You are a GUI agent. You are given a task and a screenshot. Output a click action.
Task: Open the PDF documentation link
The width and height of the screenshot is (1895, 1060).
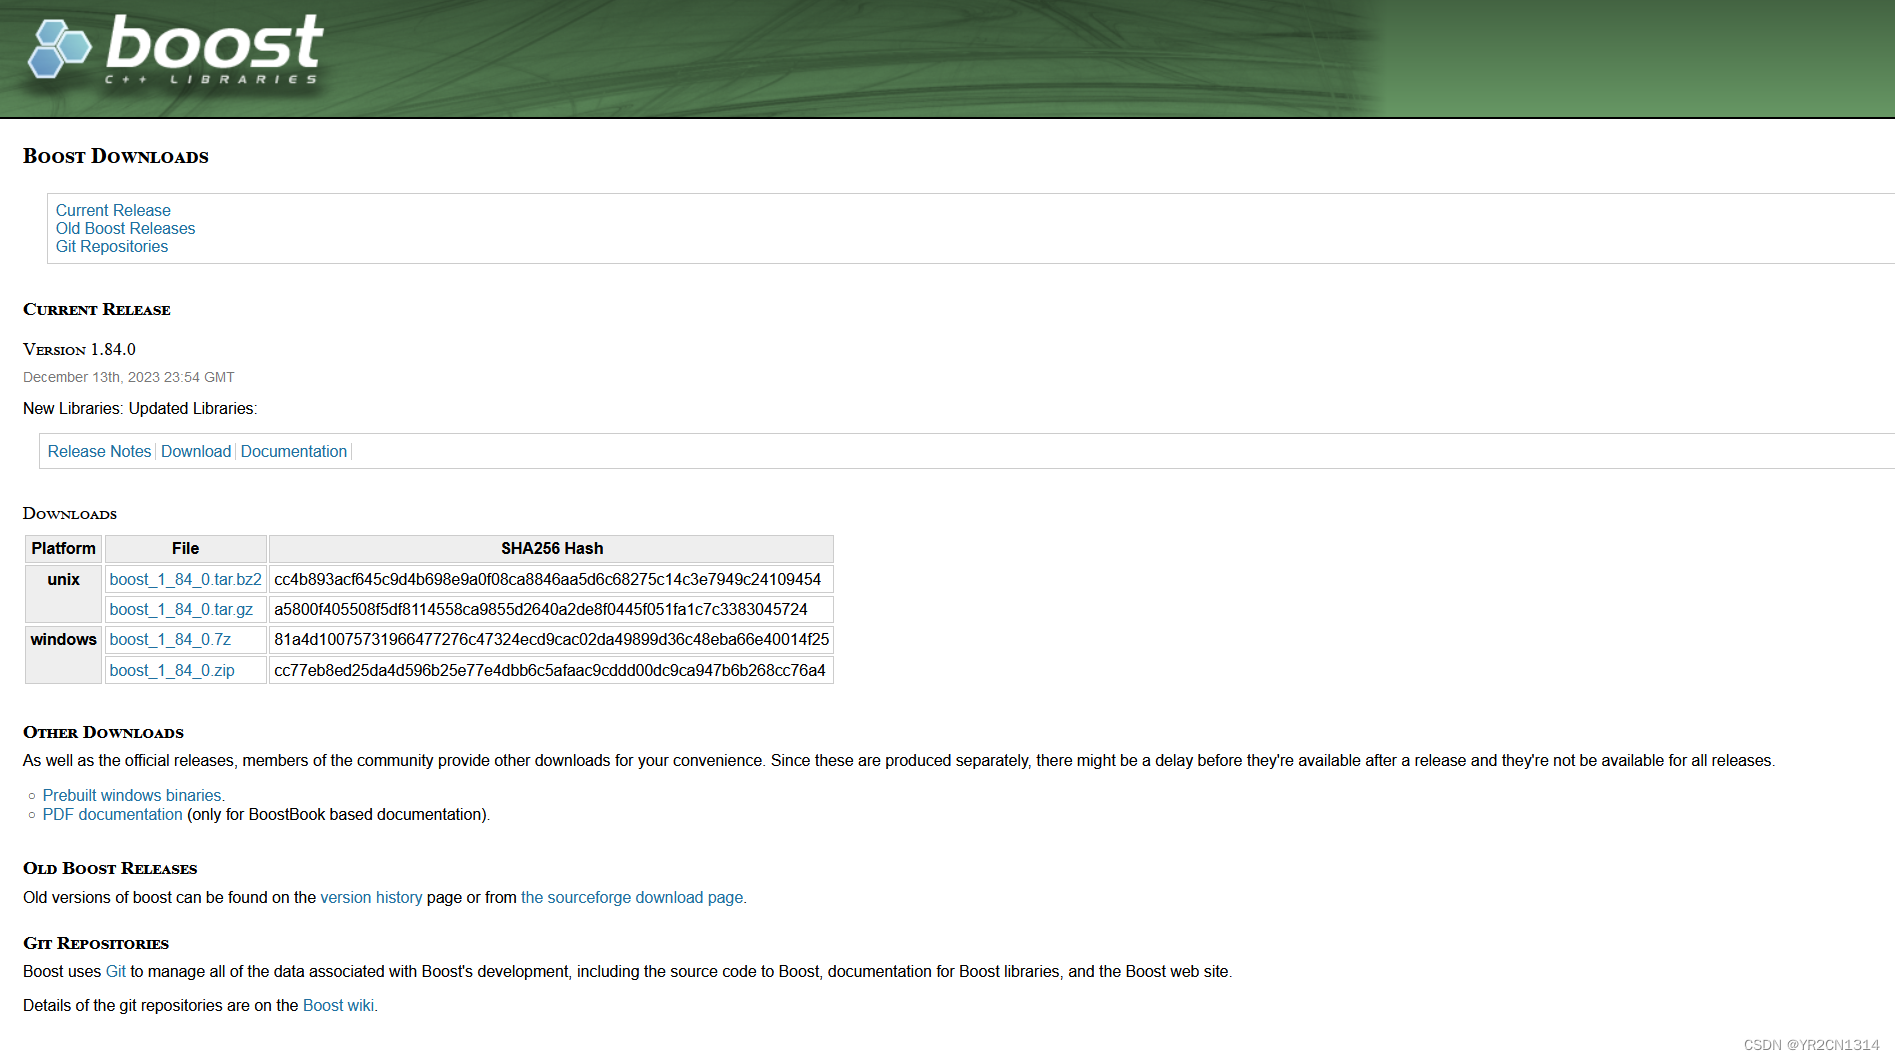(112, 814)
